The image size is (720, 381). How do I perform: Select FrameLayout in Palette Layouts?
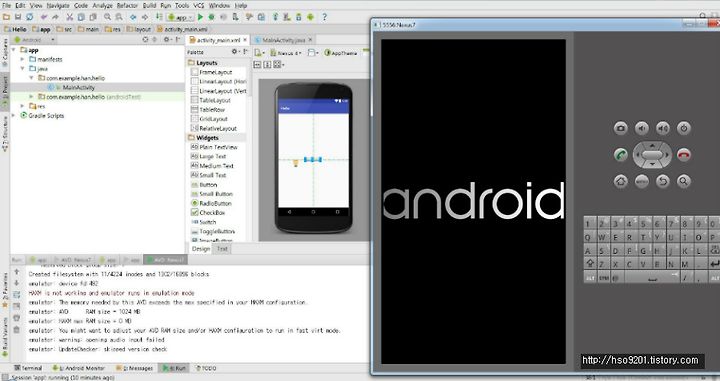click(x=212, y=72)
